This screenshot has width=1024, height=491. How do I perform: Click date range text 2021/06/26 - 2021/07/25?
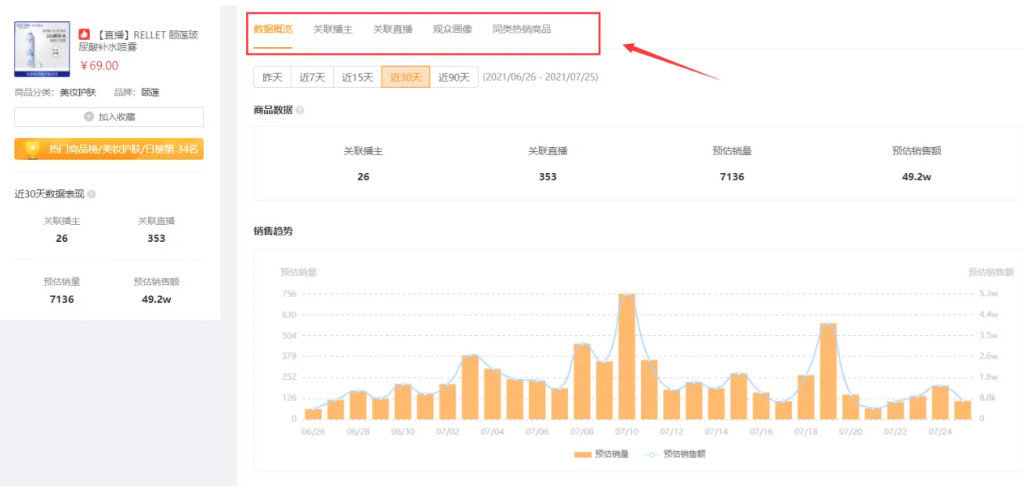[540, 77]
